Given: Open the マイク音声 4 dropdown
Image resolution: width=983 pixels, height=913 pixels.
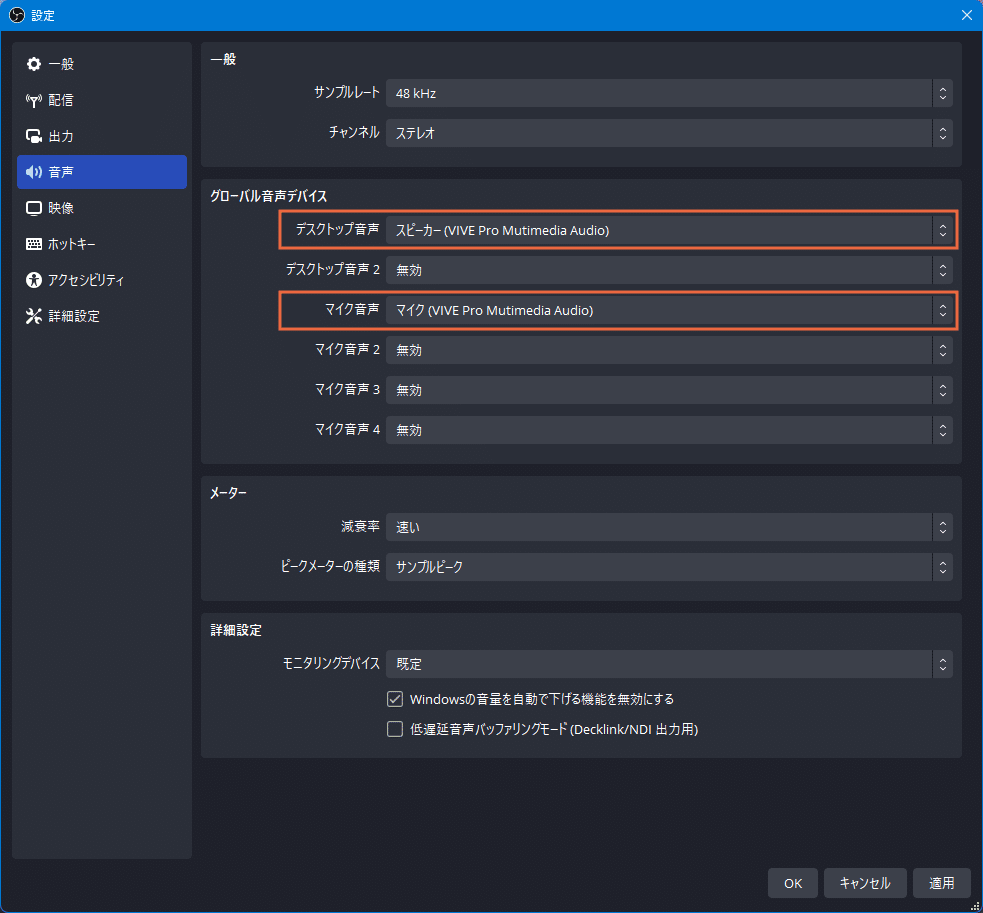Looking at the screenshot, I should coord(669,430).
